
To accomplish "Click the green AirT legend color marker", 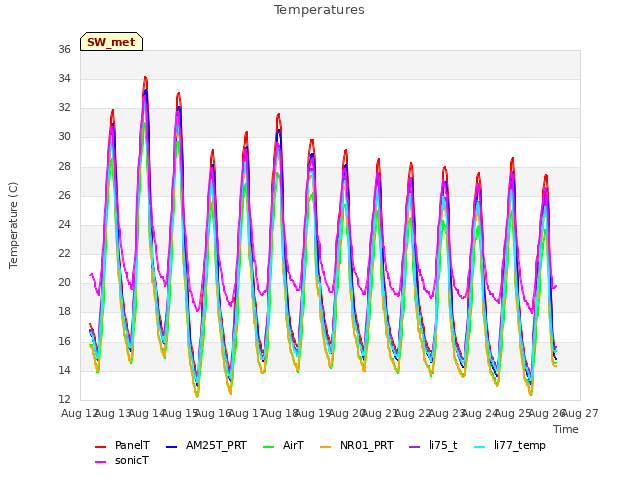I will coord(269,447).
